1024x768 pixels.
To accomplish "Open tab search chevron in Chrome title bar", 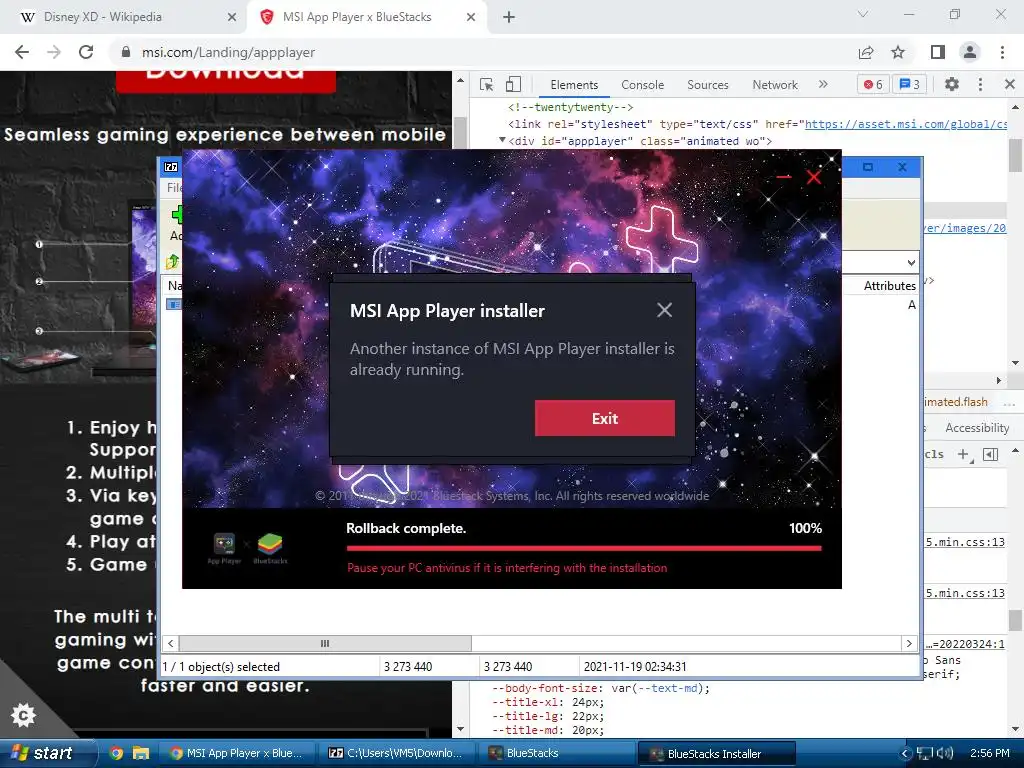I will (x=863, y=14).
